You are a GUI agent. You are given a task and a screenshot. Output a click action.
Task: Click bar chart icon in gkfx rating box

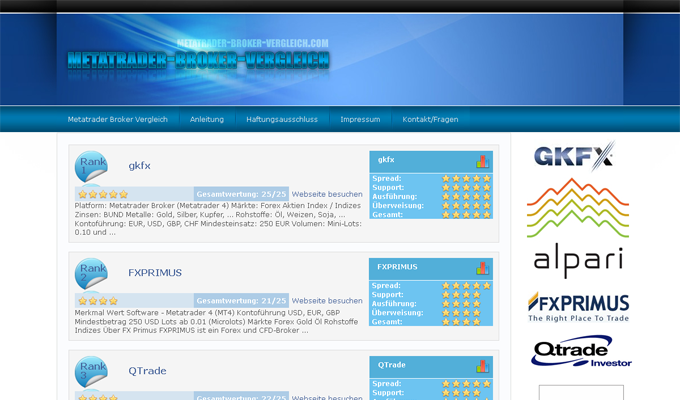(x=482, y=161)
